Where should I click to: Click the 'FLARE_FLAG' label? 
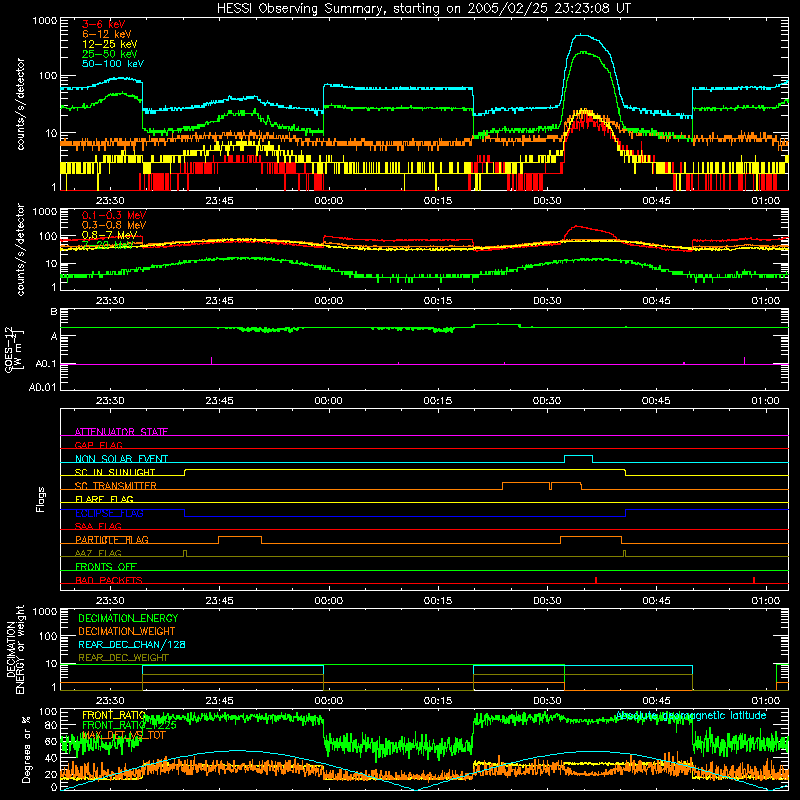point(104,499)
